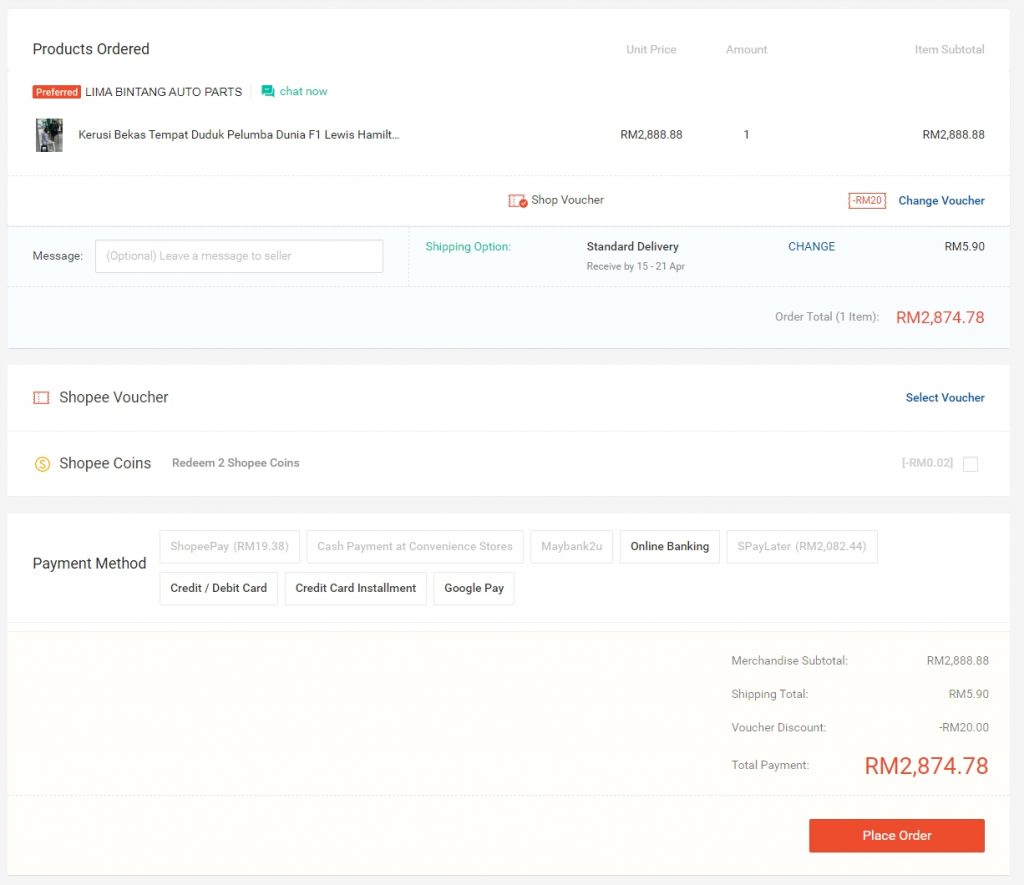The width and height of the screenshot is (1024, 885).
Task: Click the Shopee Coins coin icon
Action: [42, 464]
